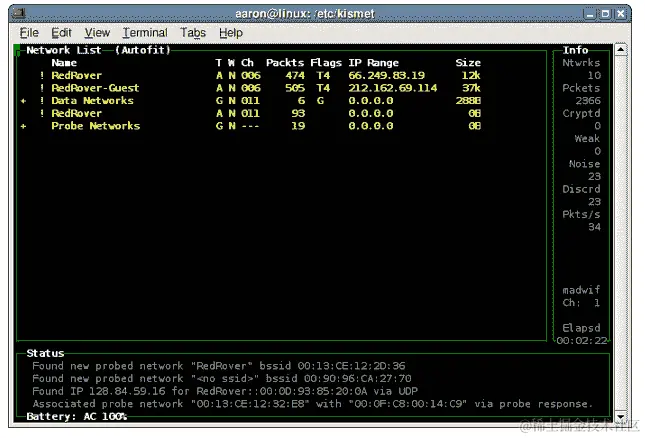Click the Cryptd label in Info panel
The height and width of the screenshot is (438, 645).
click(581, 114)
